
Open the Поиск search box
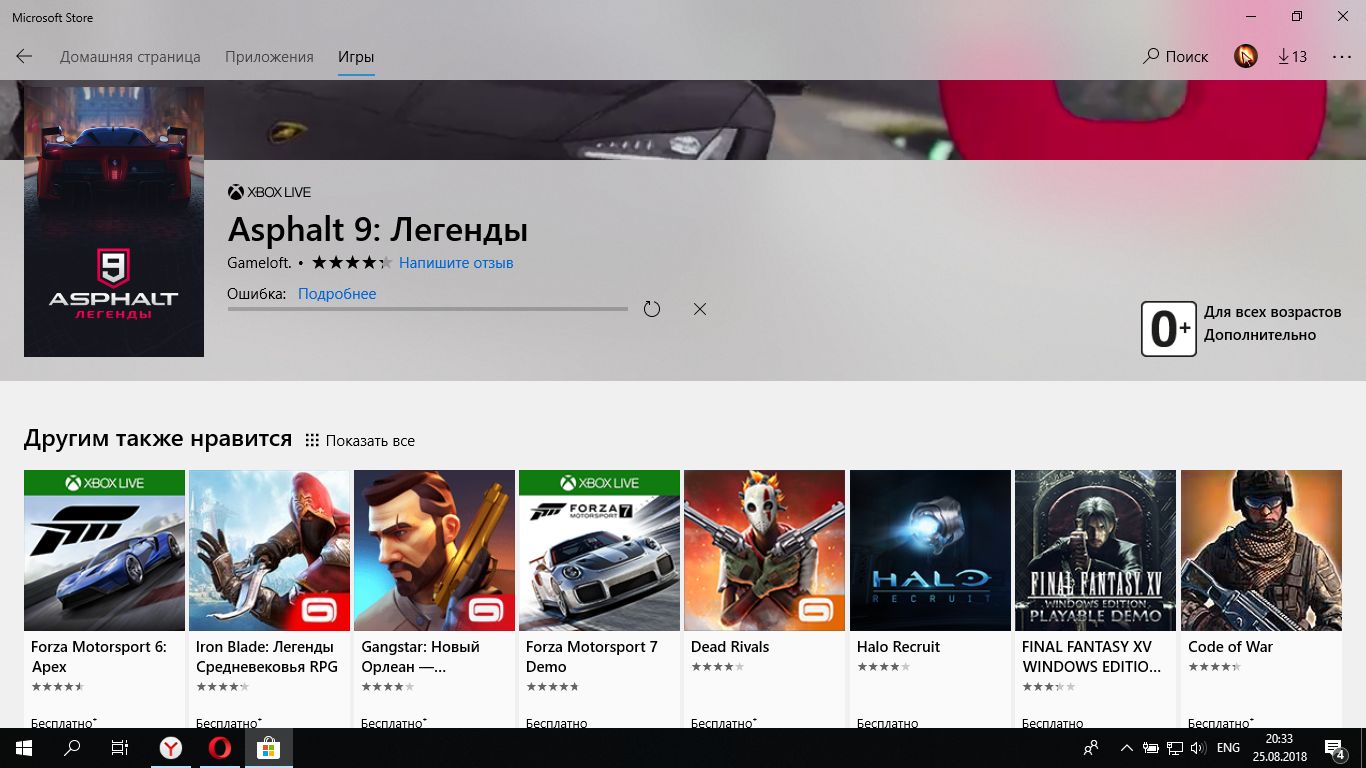(1175, 57)
